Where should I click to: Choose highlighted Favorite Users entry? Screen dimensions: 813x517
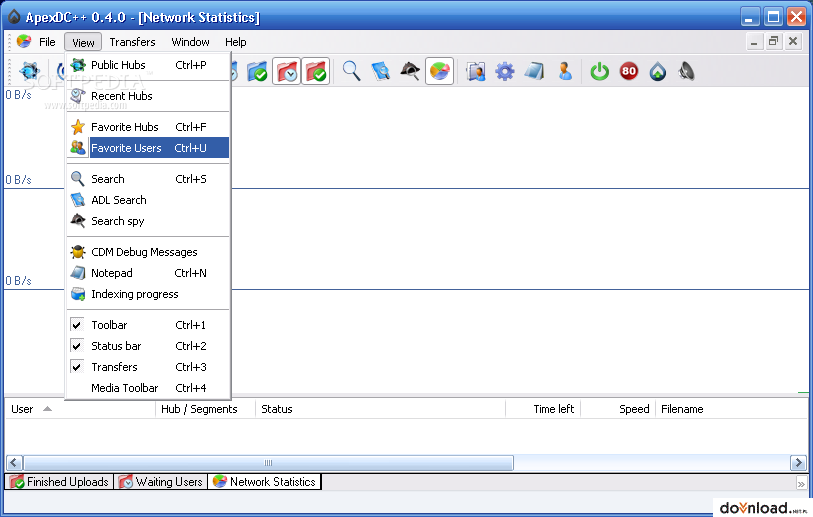pyautogui.click(x=148, y=148)
